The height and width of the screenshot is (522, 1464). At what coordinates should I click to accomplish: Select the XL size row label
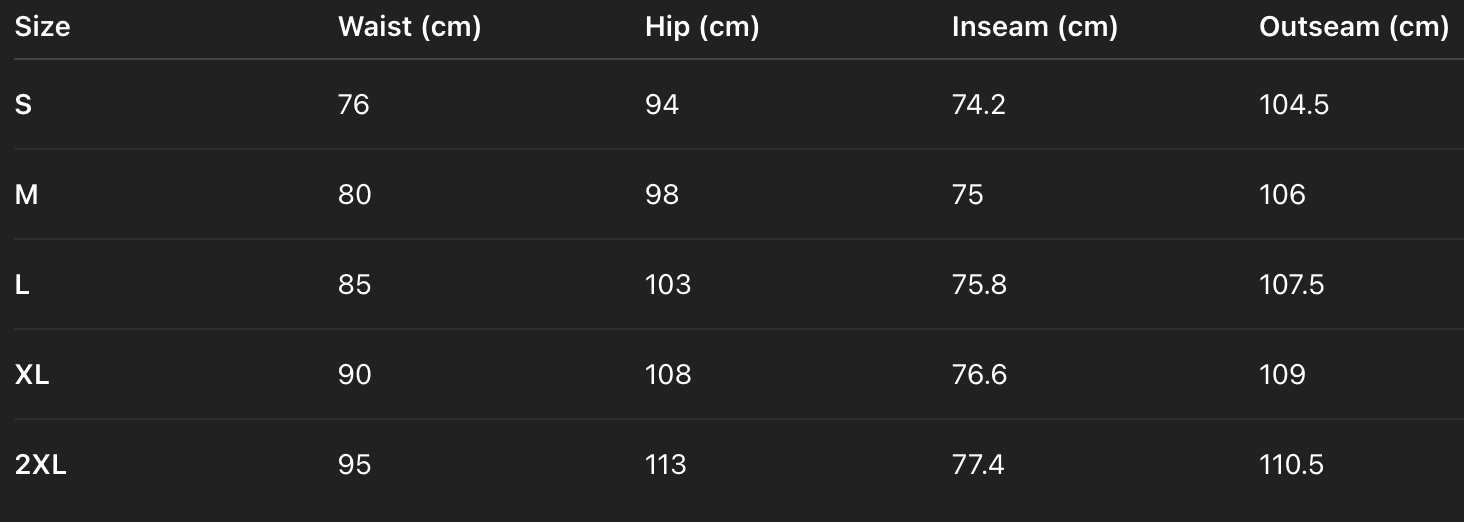(x=32, y=374)
